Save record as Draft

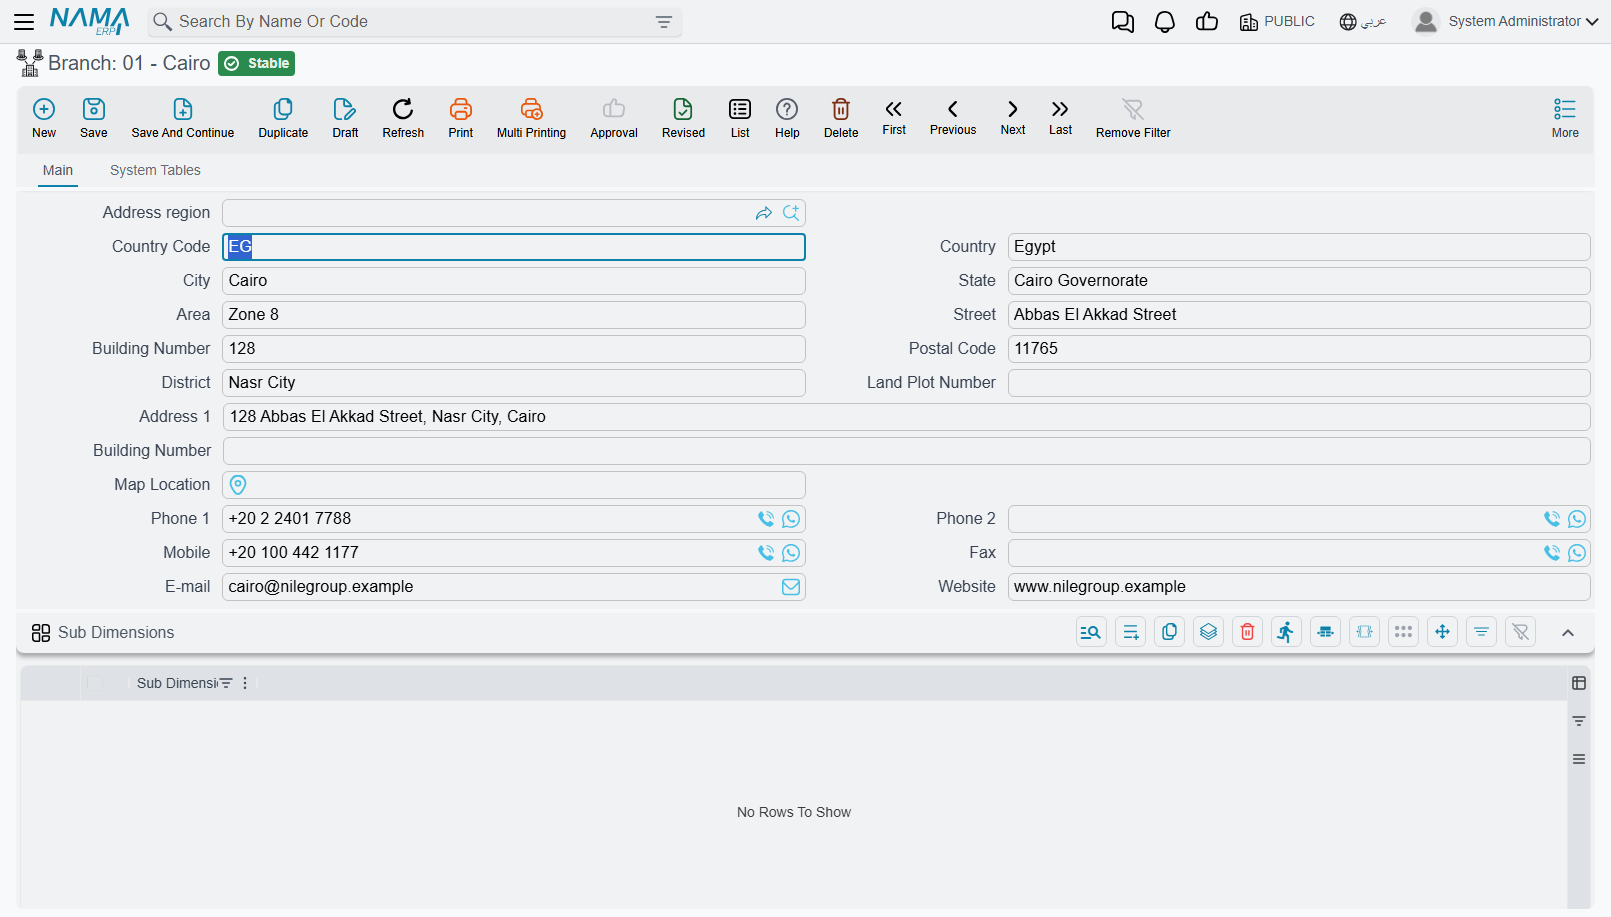tap(345, 118)
